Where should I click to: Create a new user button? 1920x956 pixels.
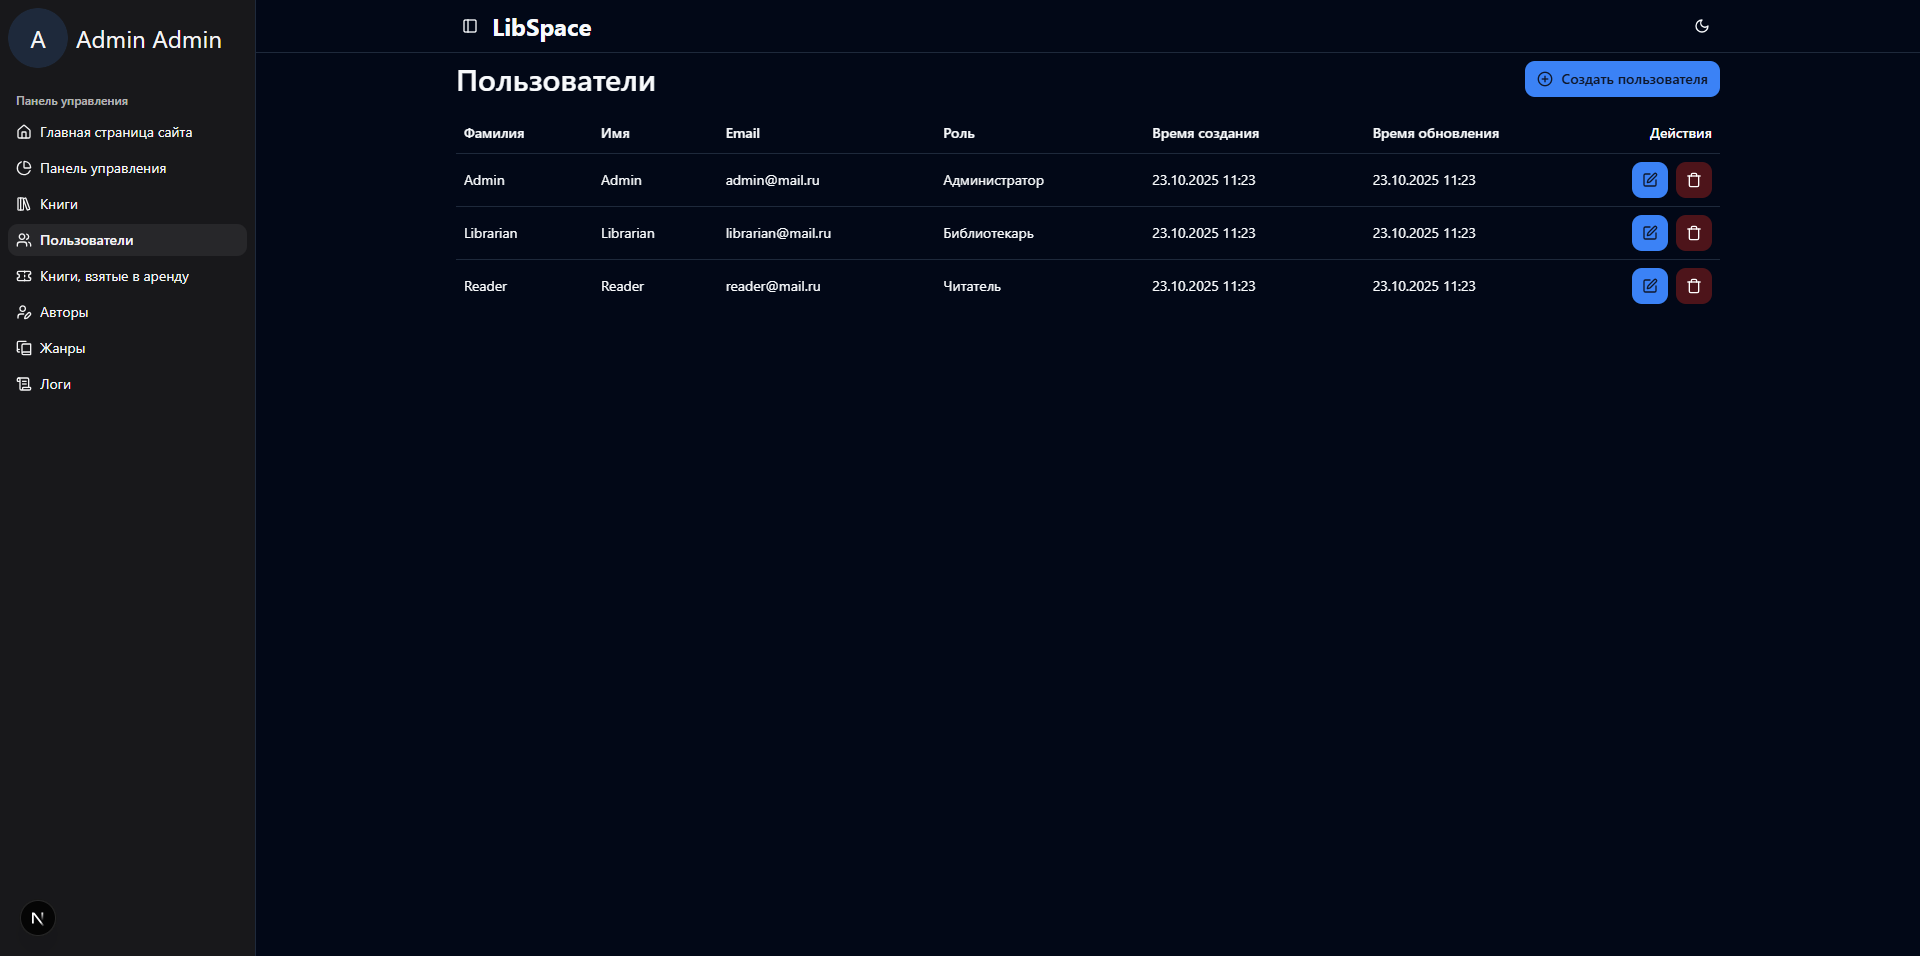(1621, 79)
